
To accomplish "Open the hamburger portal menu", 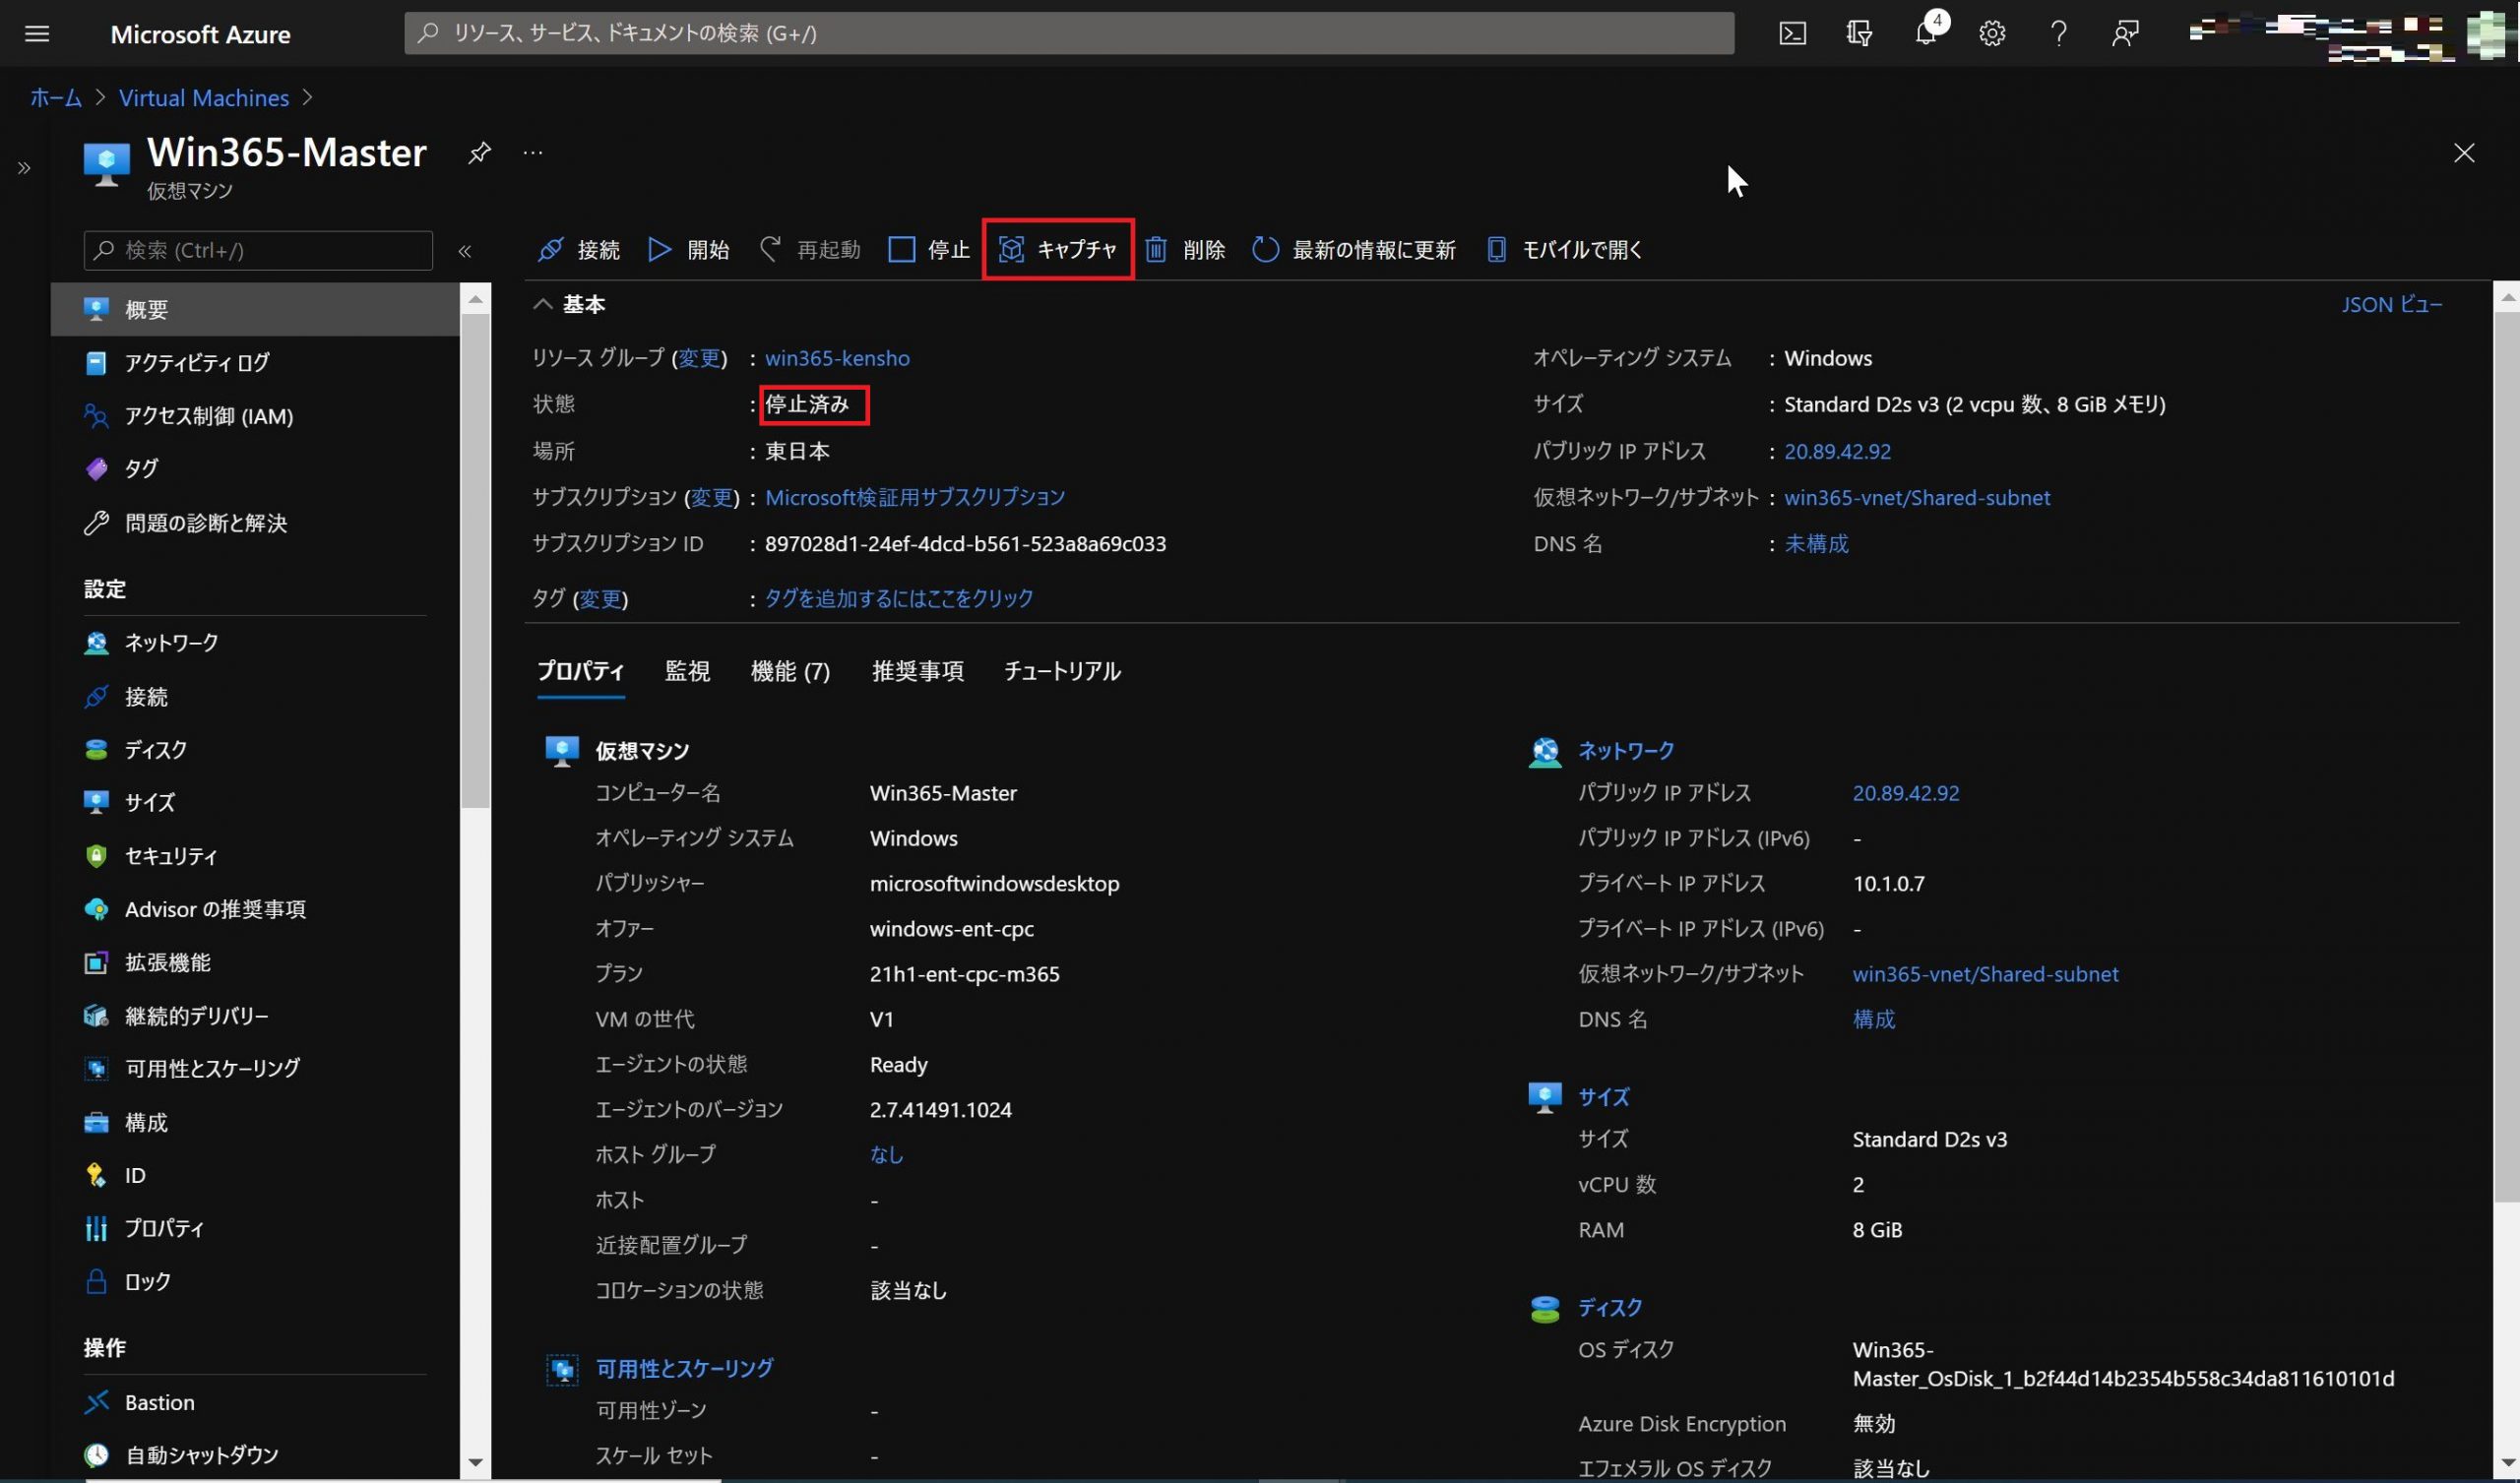I will (x=37, y=33).
